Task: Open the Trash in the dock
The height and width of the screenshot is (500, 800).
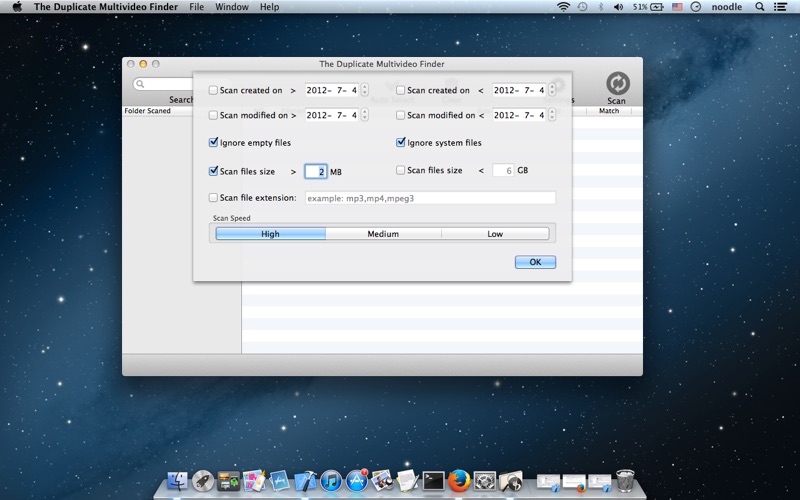Action: (625, 481)
